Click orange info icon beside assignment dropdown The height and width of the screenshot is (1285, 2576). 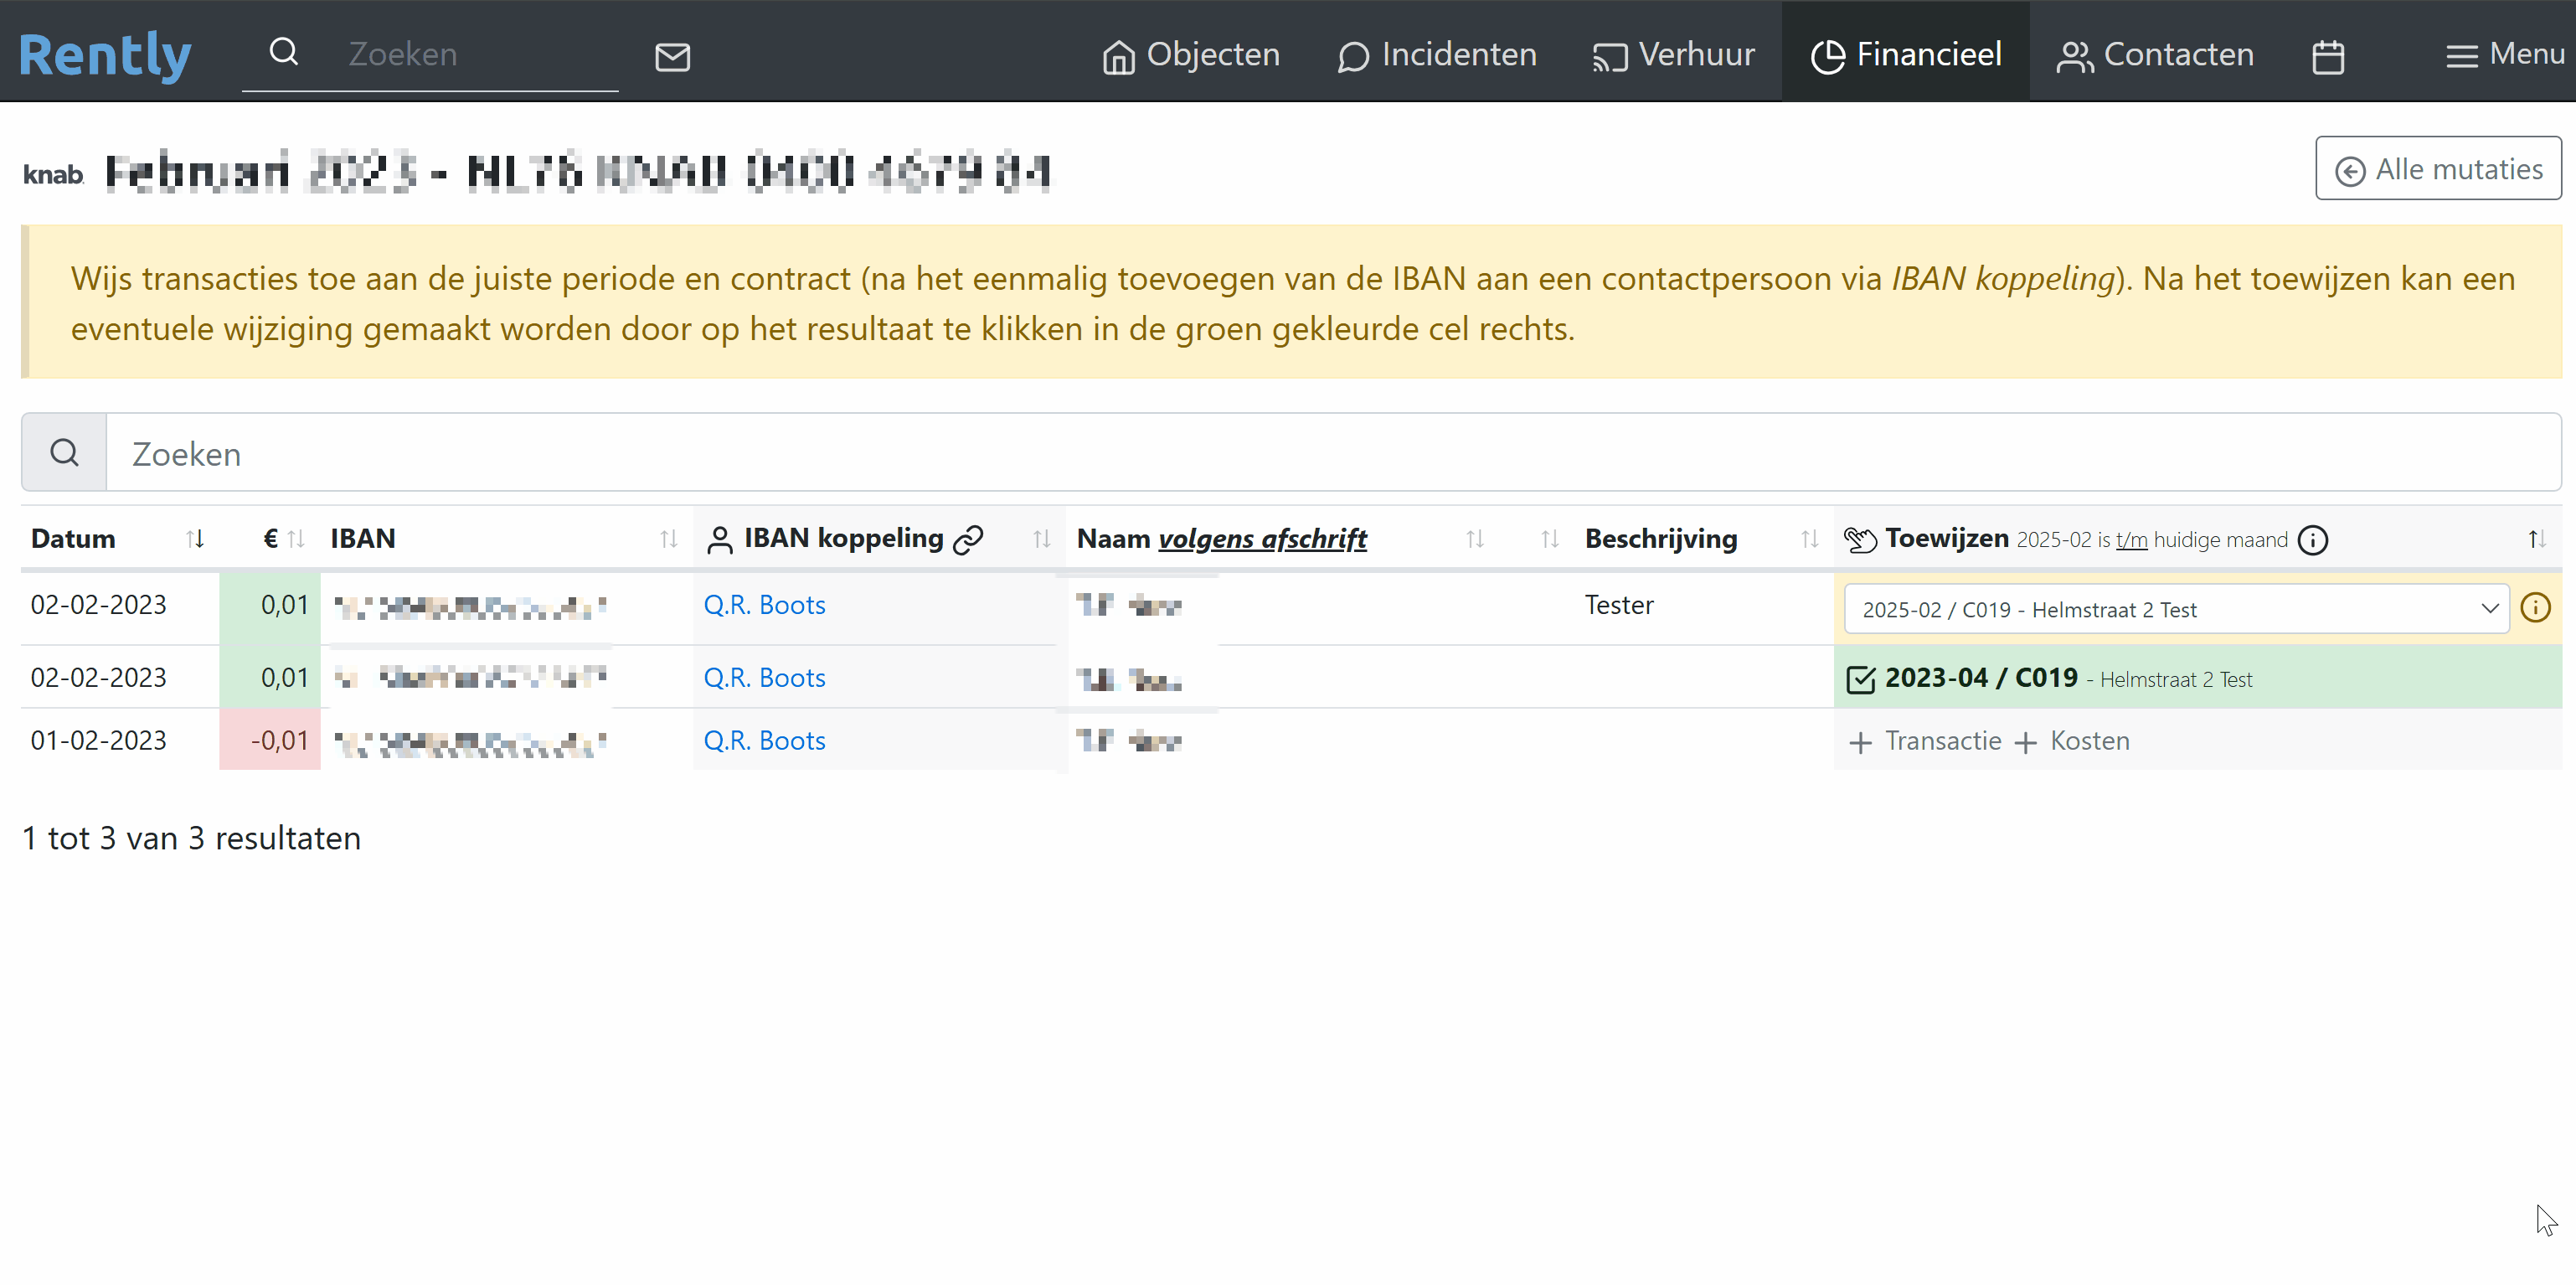coord(2535,608)
